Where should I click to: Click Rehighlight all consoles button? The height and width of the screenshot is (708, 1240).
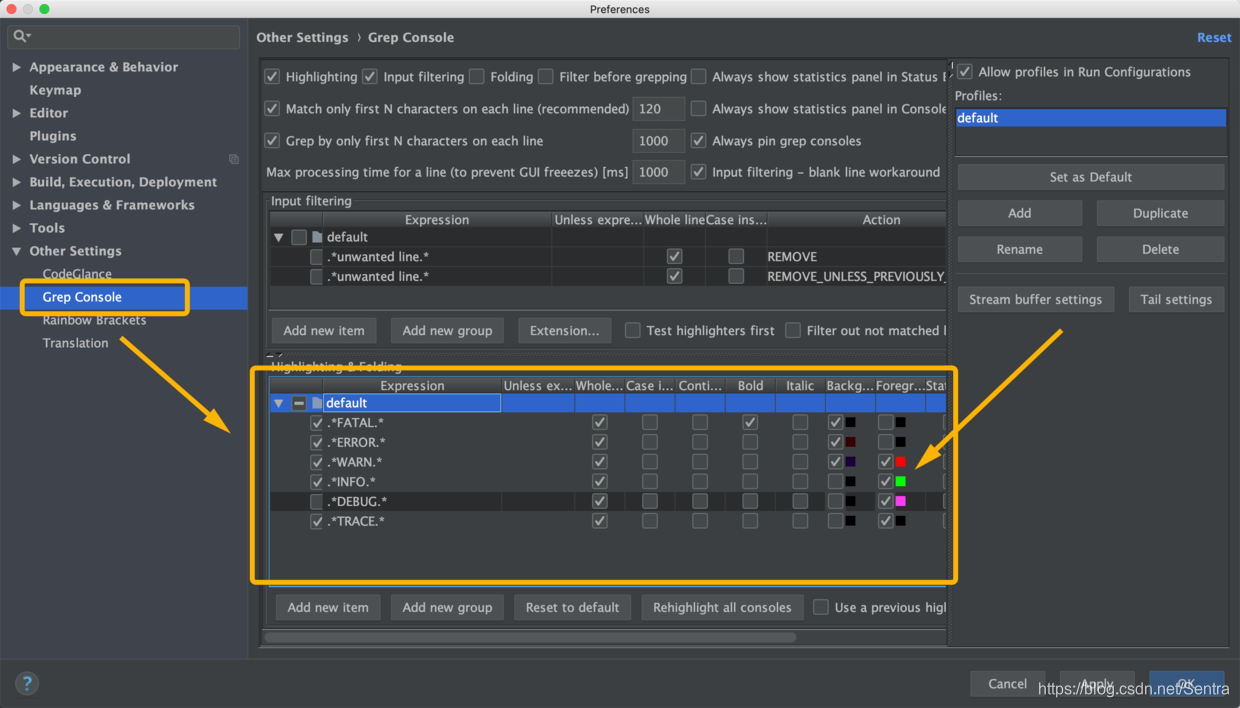722,607
